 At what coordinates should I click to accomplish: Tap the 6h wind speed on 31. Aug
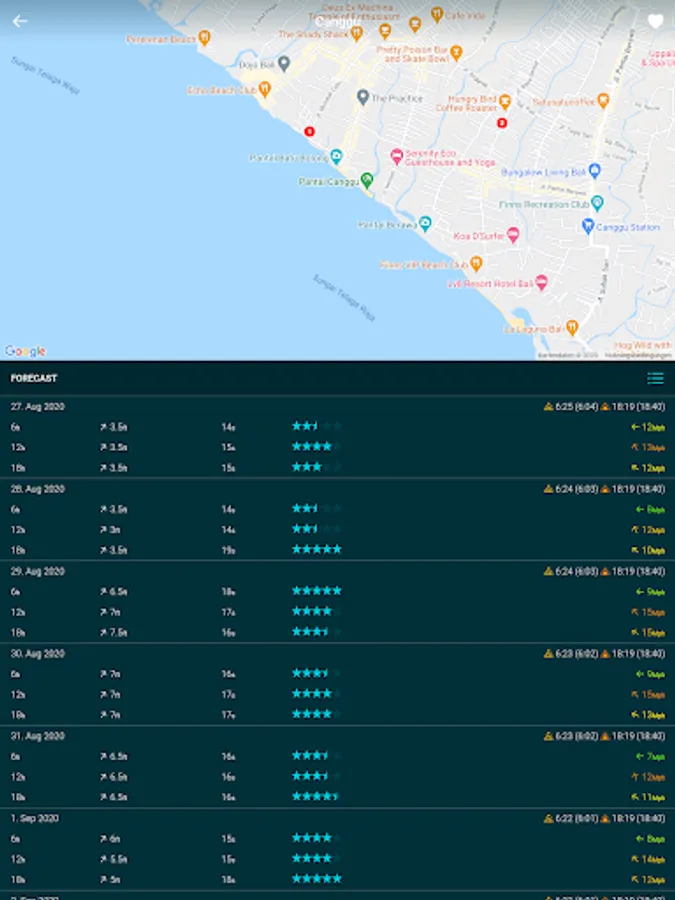click(650, 757)
